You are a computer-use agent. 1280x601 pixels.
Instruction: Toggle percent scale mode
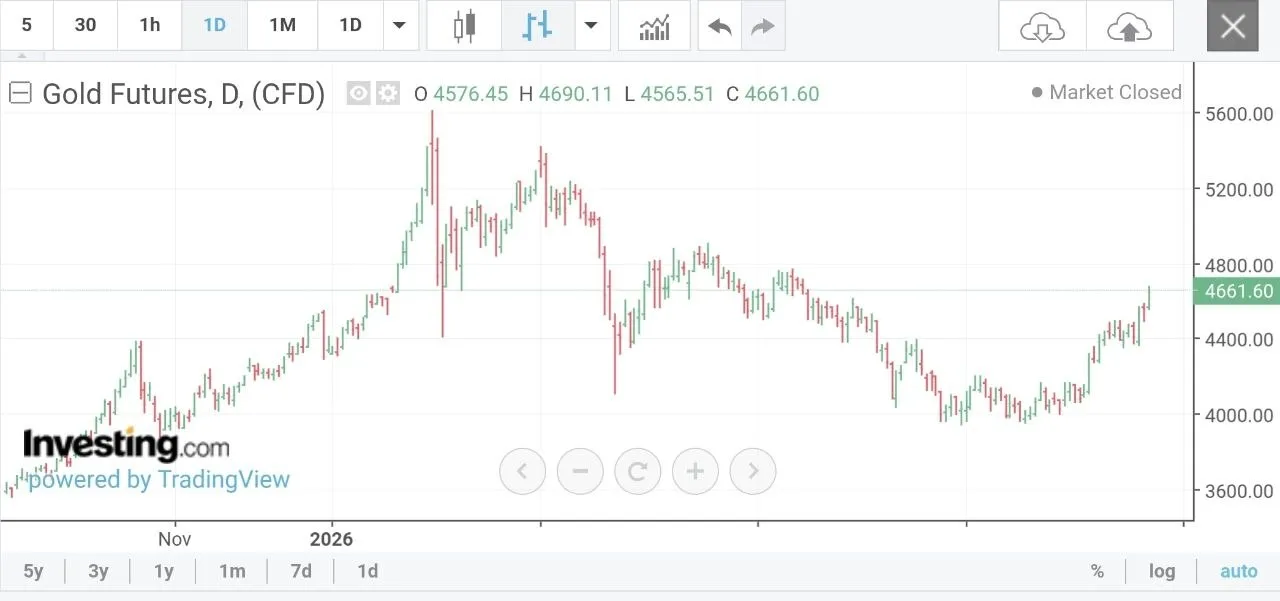tap(1097, 571)
